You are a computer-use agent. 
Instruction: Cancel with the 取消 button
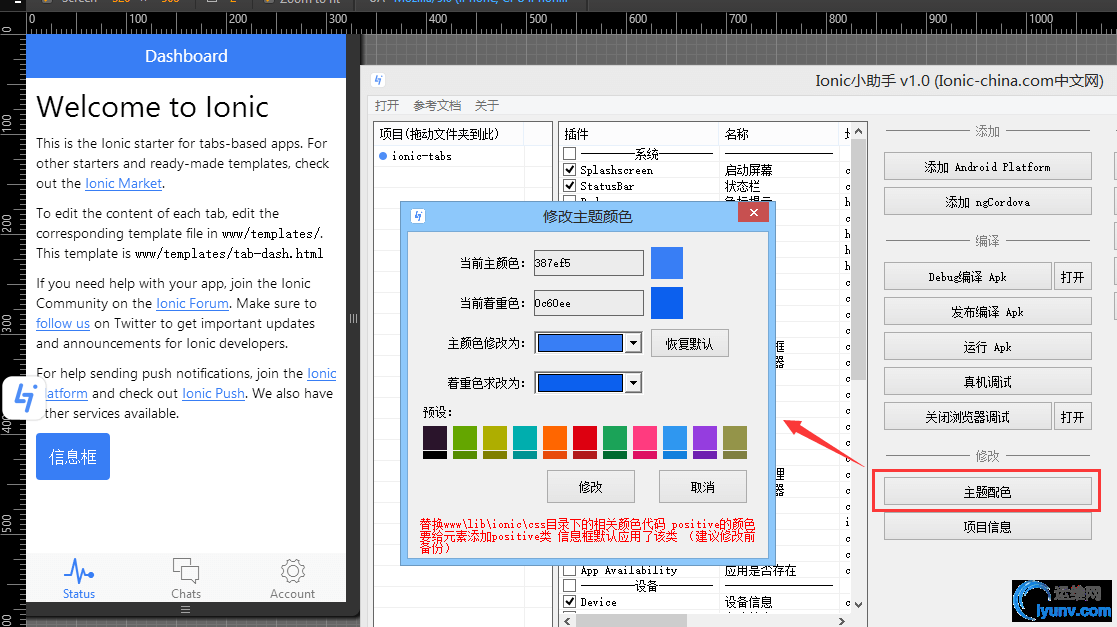click(702, 487)
